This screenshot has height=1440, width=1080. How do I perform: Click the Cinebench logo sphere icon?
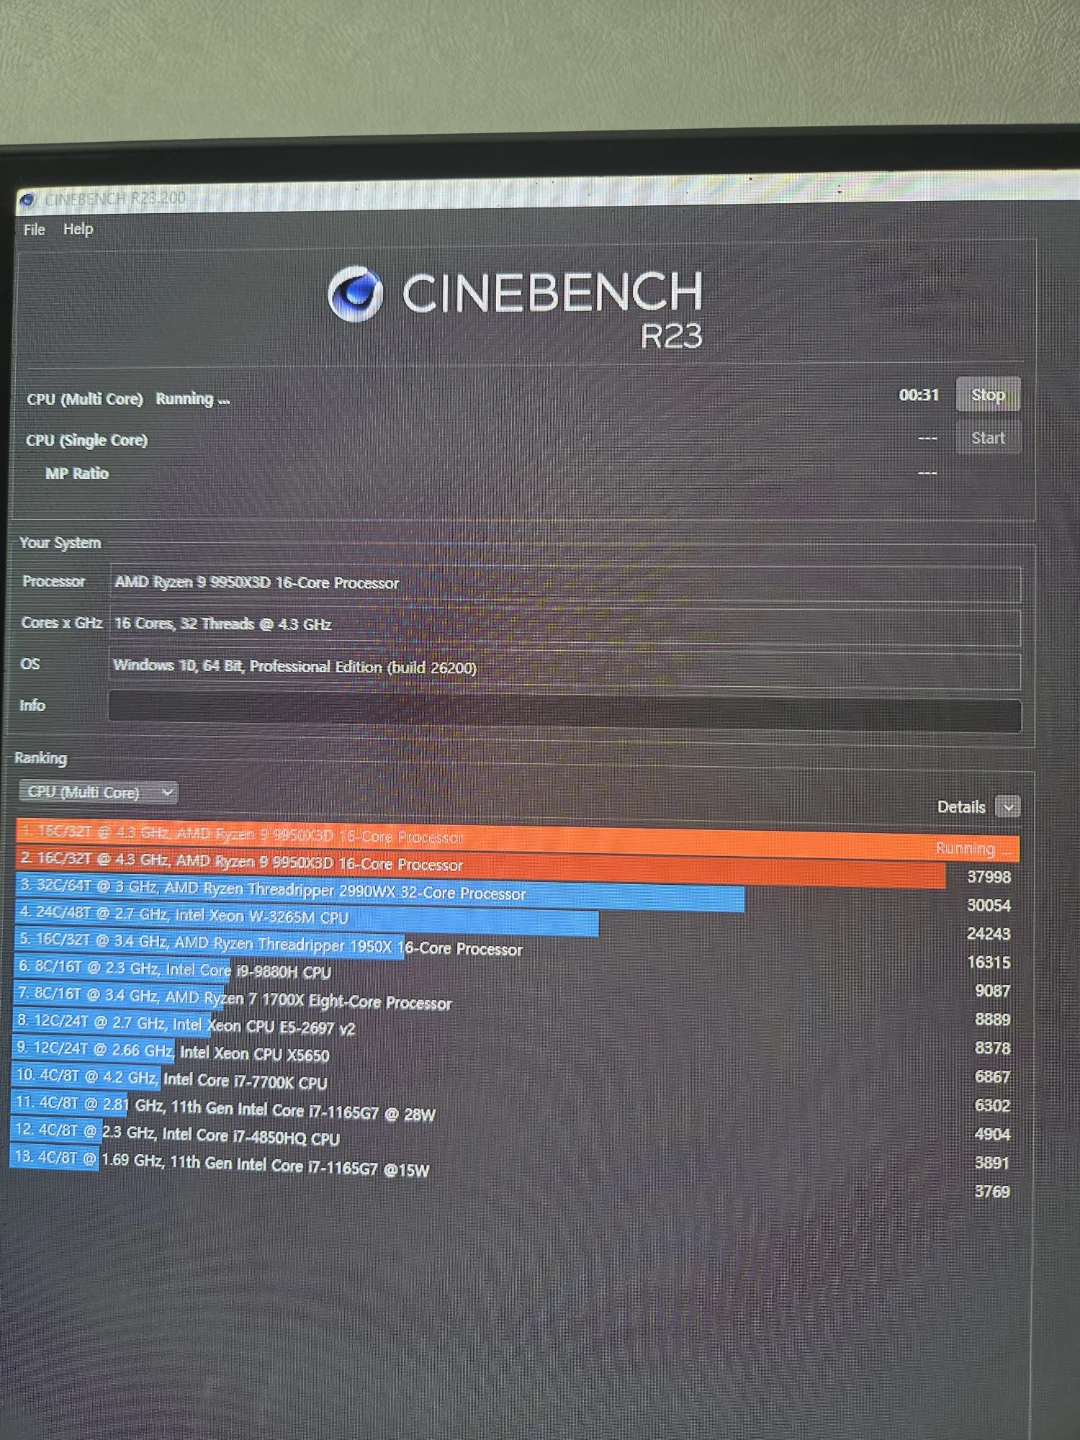click(x=355, y=294)
